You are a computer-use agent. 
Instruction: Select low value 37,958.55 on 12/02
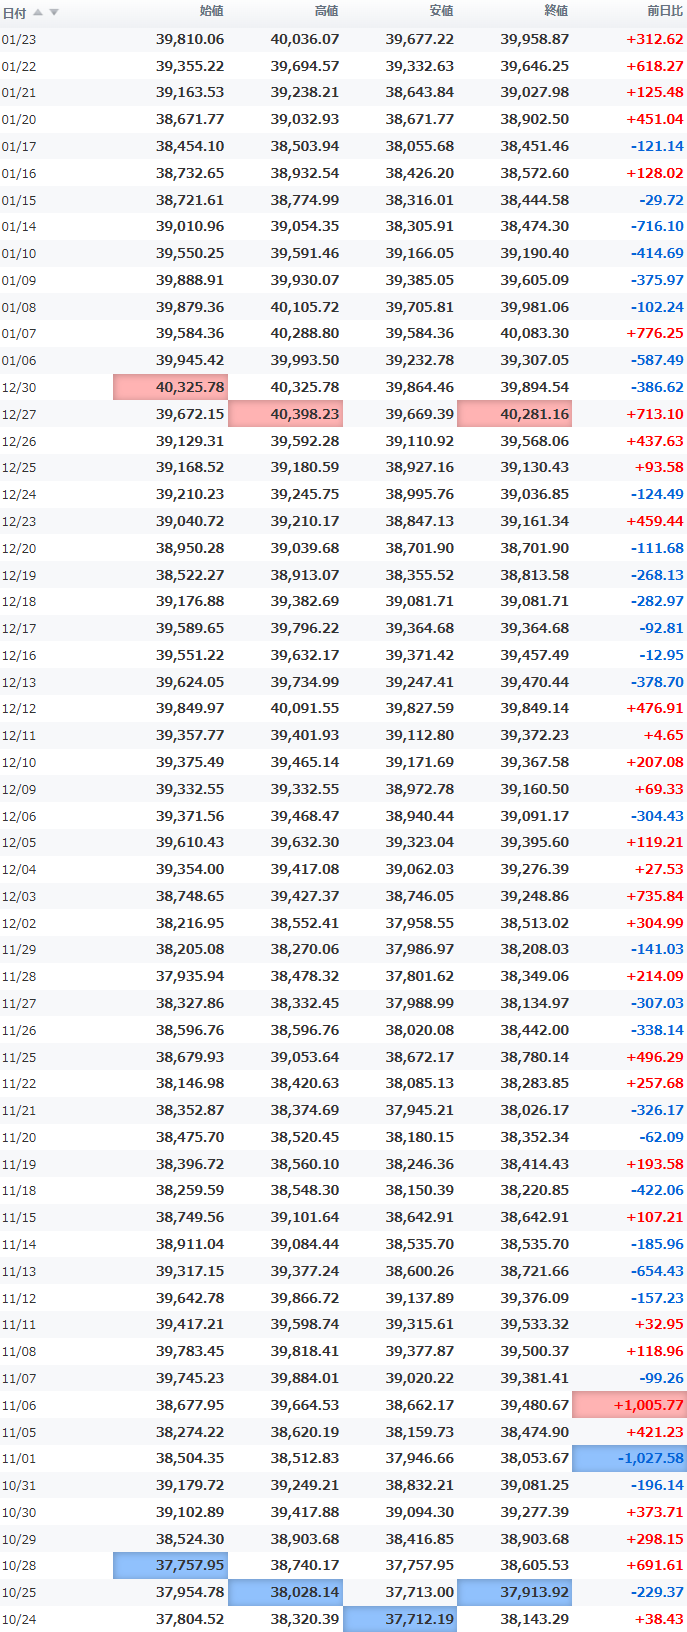coord(420,923)
